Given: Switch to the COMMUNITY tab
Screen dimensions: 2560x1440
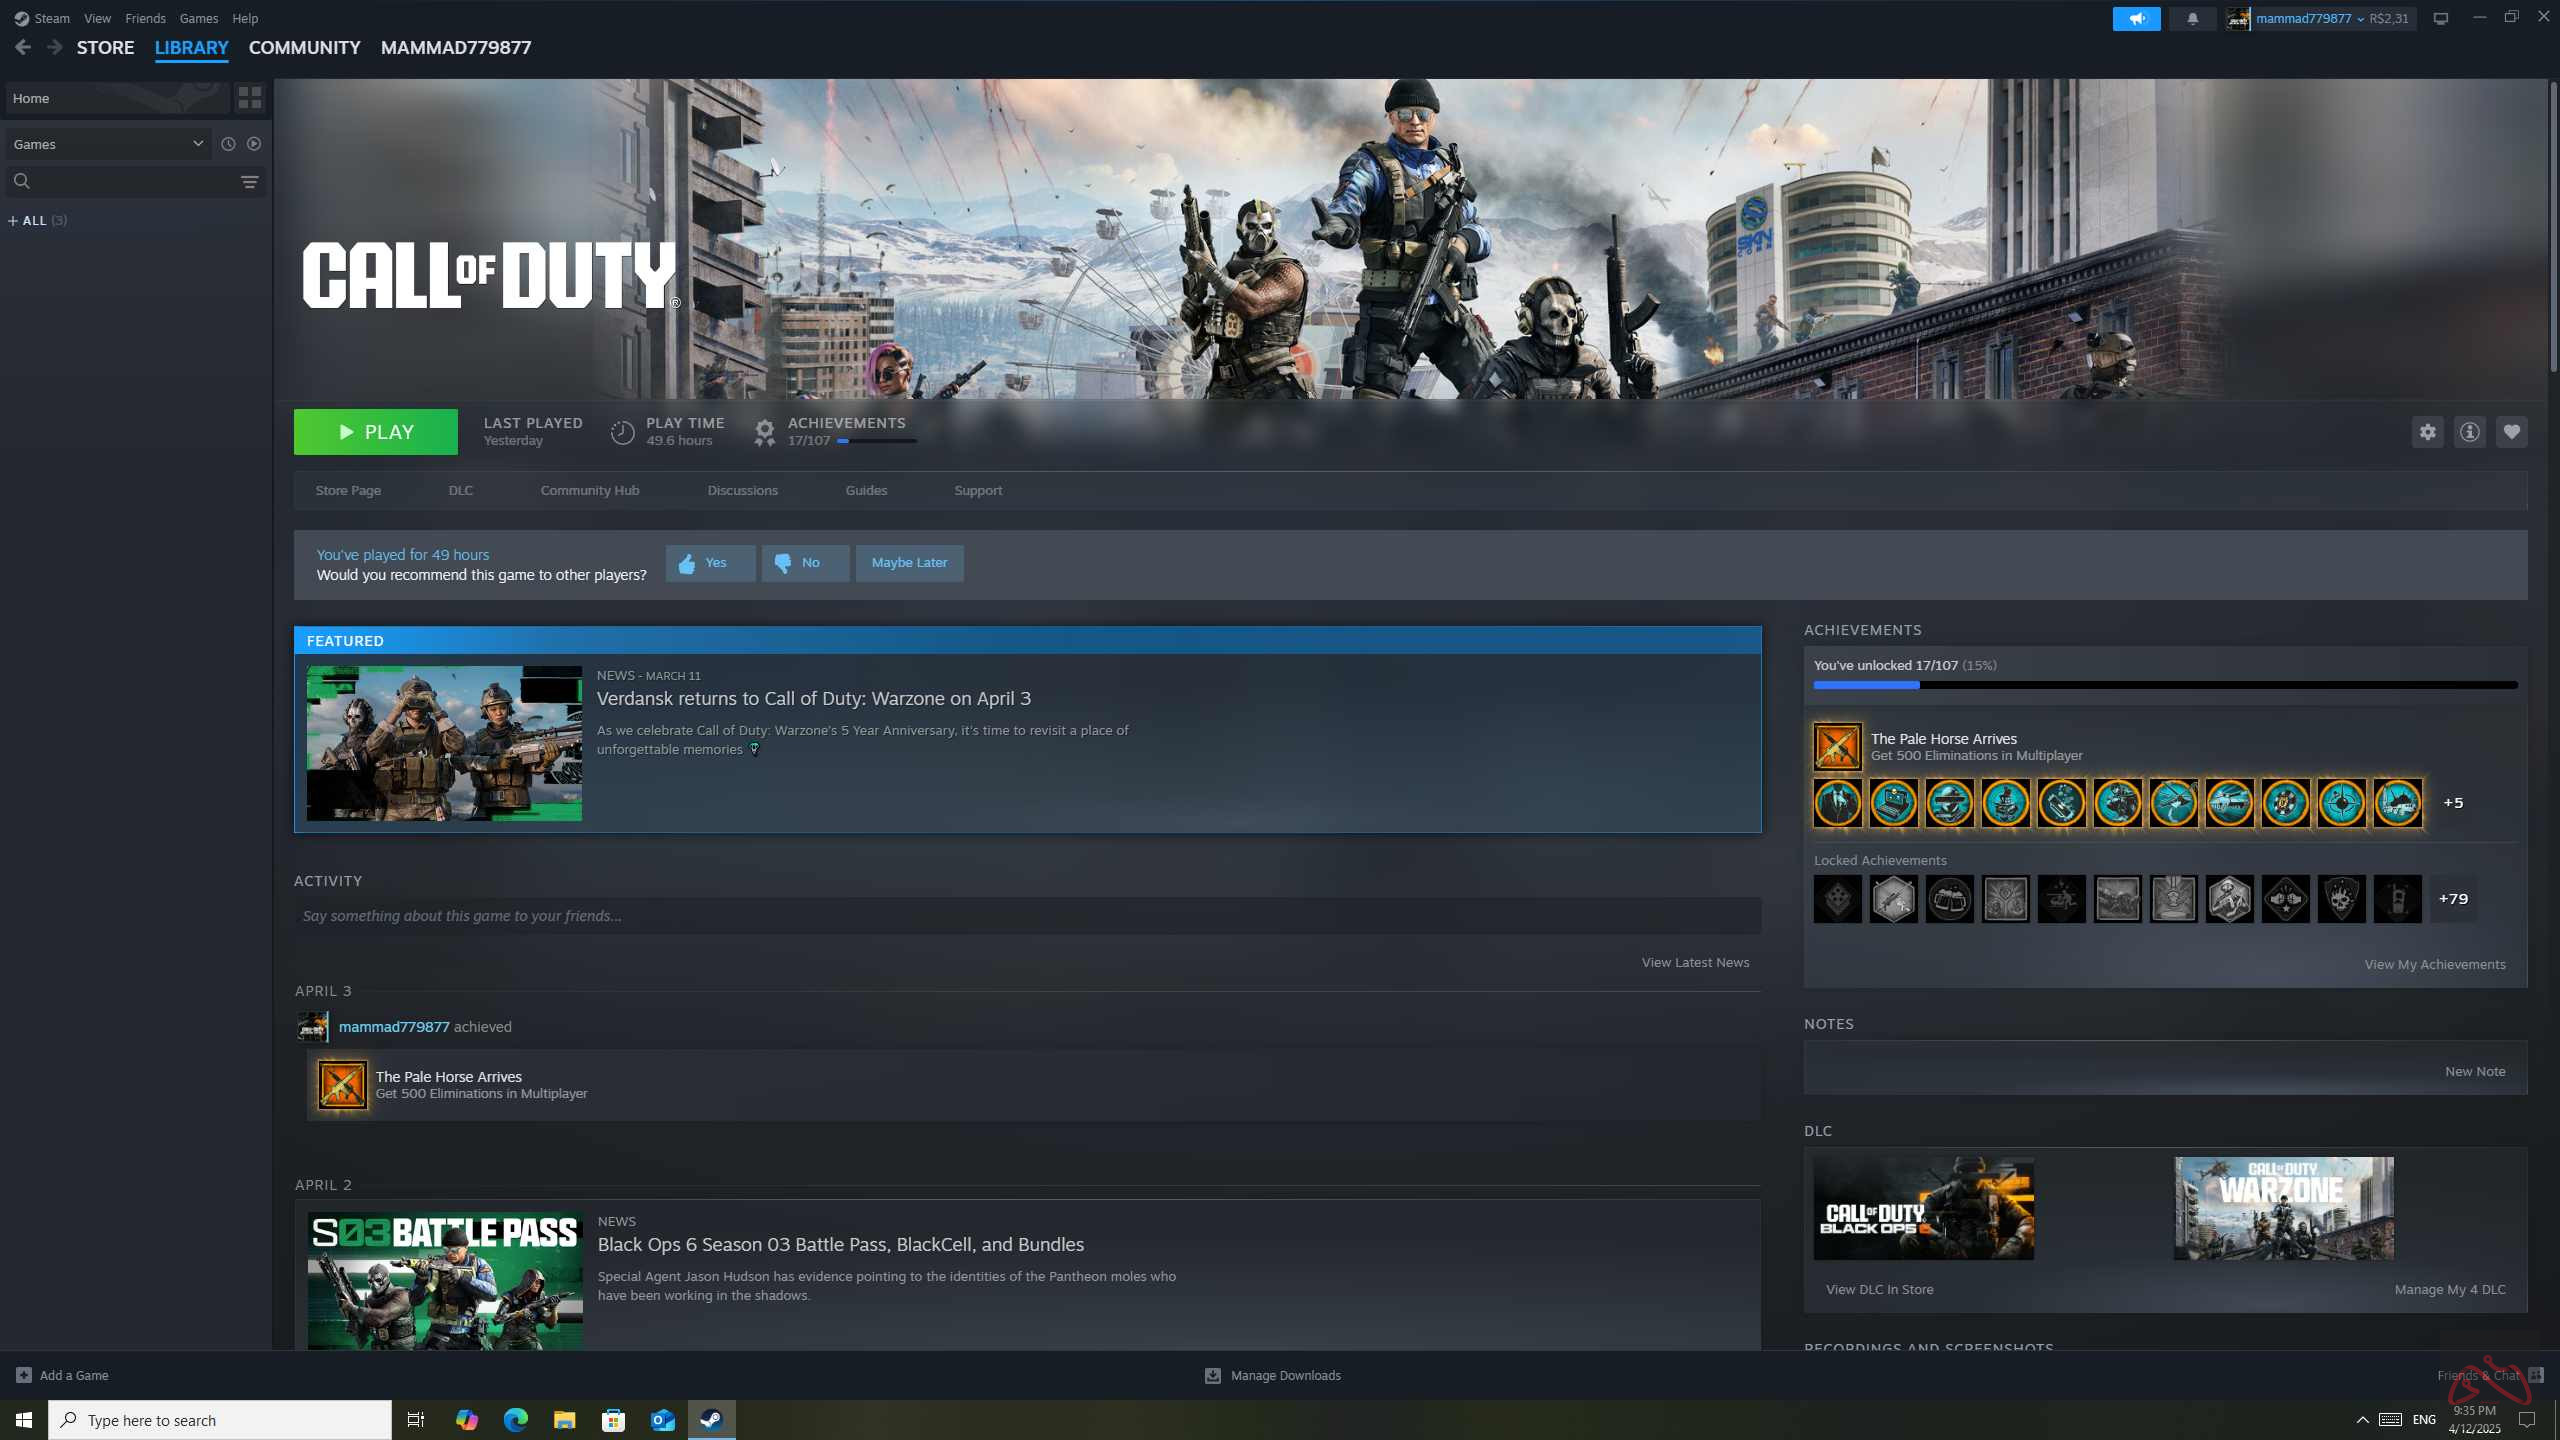Looking at the screenshot, I should tap(304, 47).
